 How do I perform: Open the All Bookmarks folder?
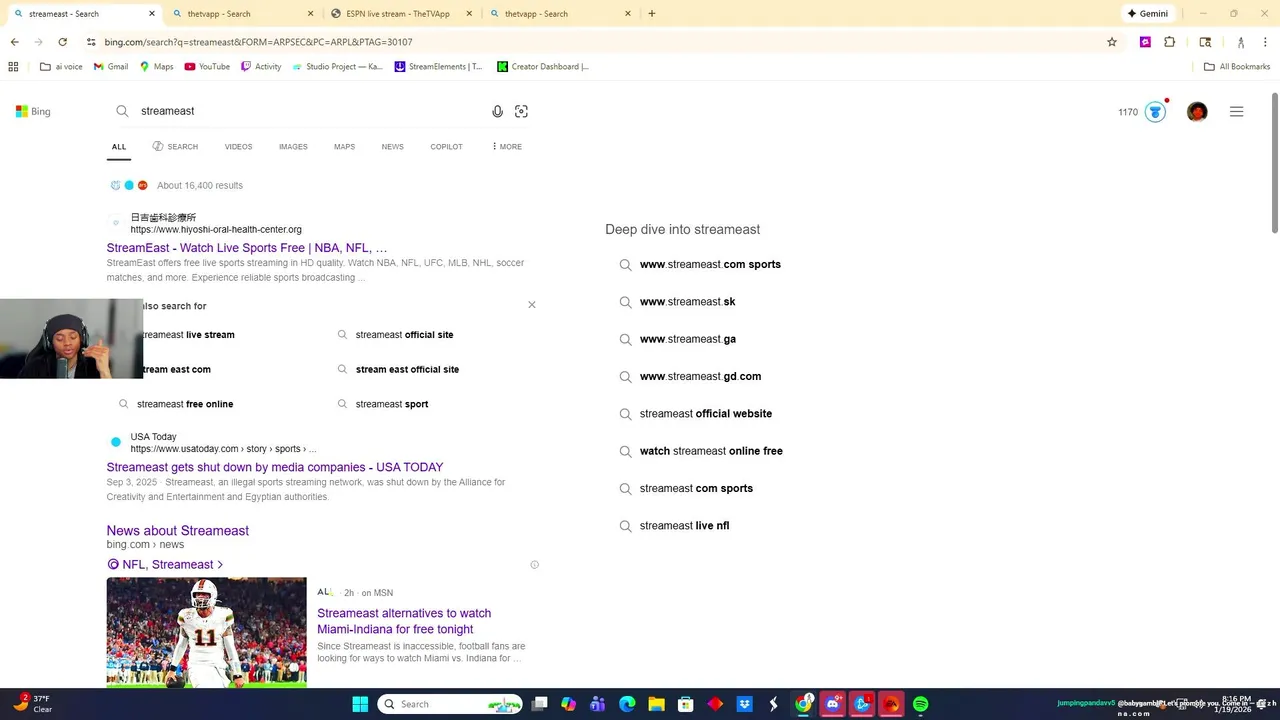[x=1237, y=67]
